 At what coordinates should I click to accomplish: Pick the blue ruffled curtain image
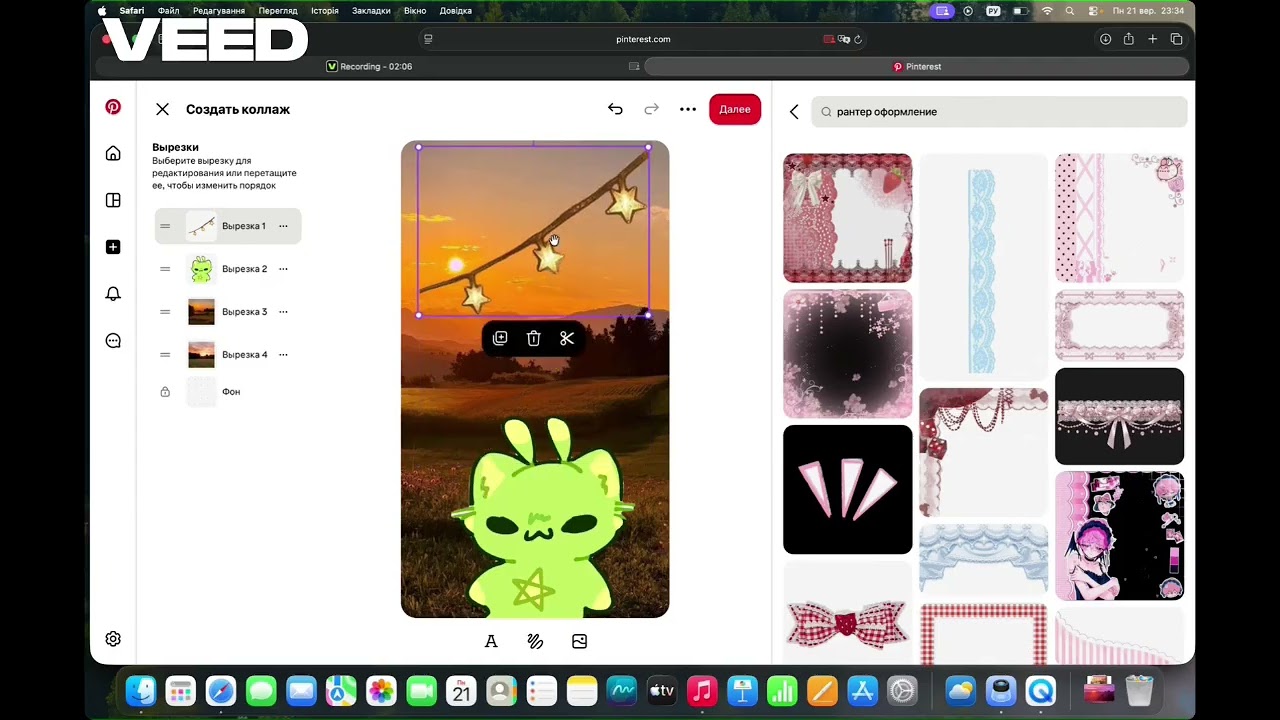click(984, 560)
